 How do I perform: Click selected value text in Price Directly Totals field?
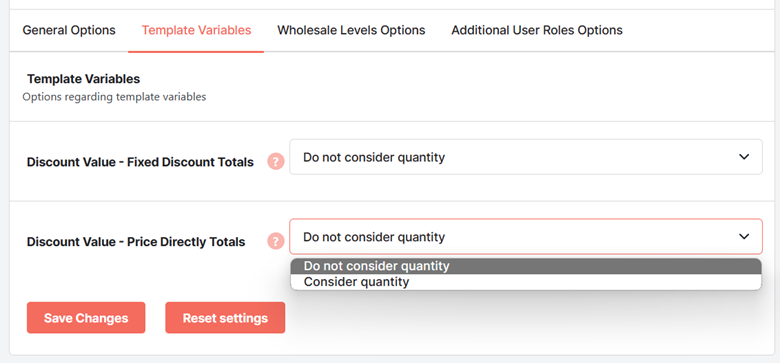click(x=374, y=237)
